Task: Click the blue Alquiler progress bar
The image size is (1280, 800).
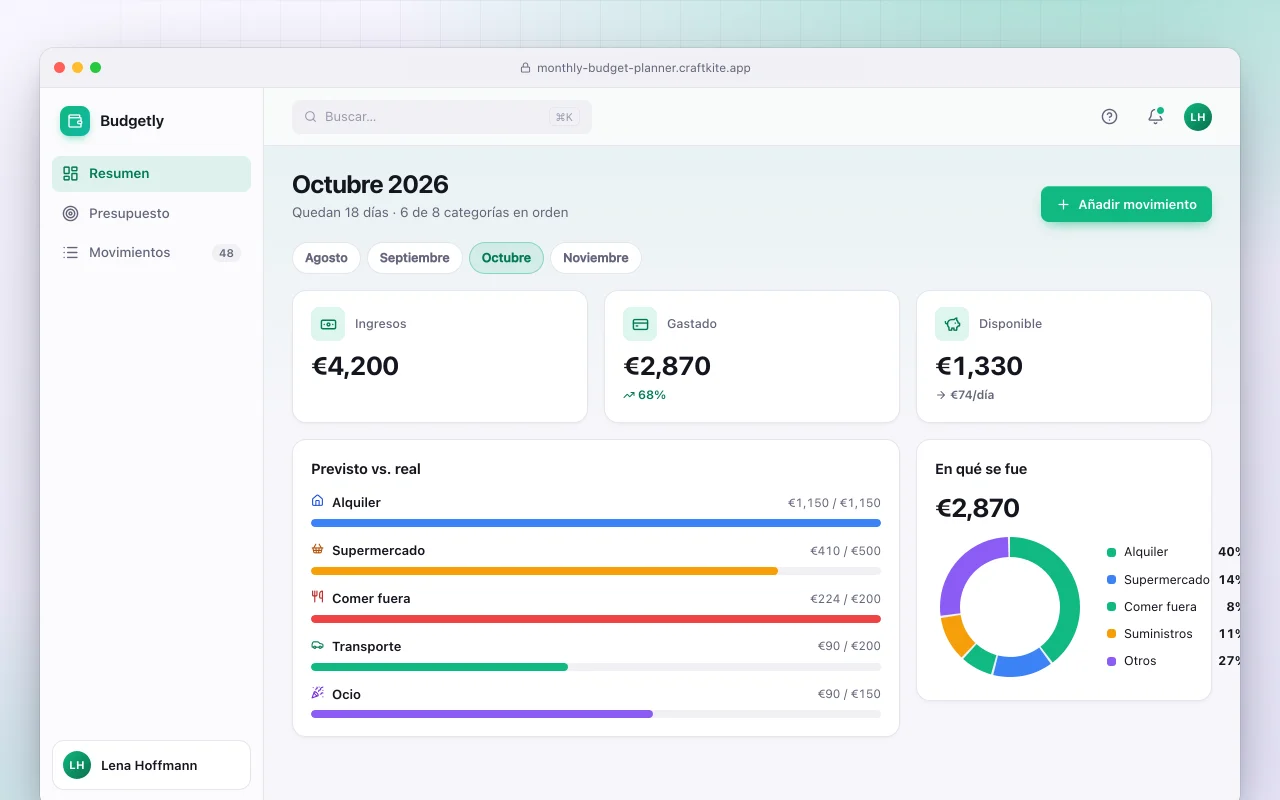Action: click(x=596, y=523)
